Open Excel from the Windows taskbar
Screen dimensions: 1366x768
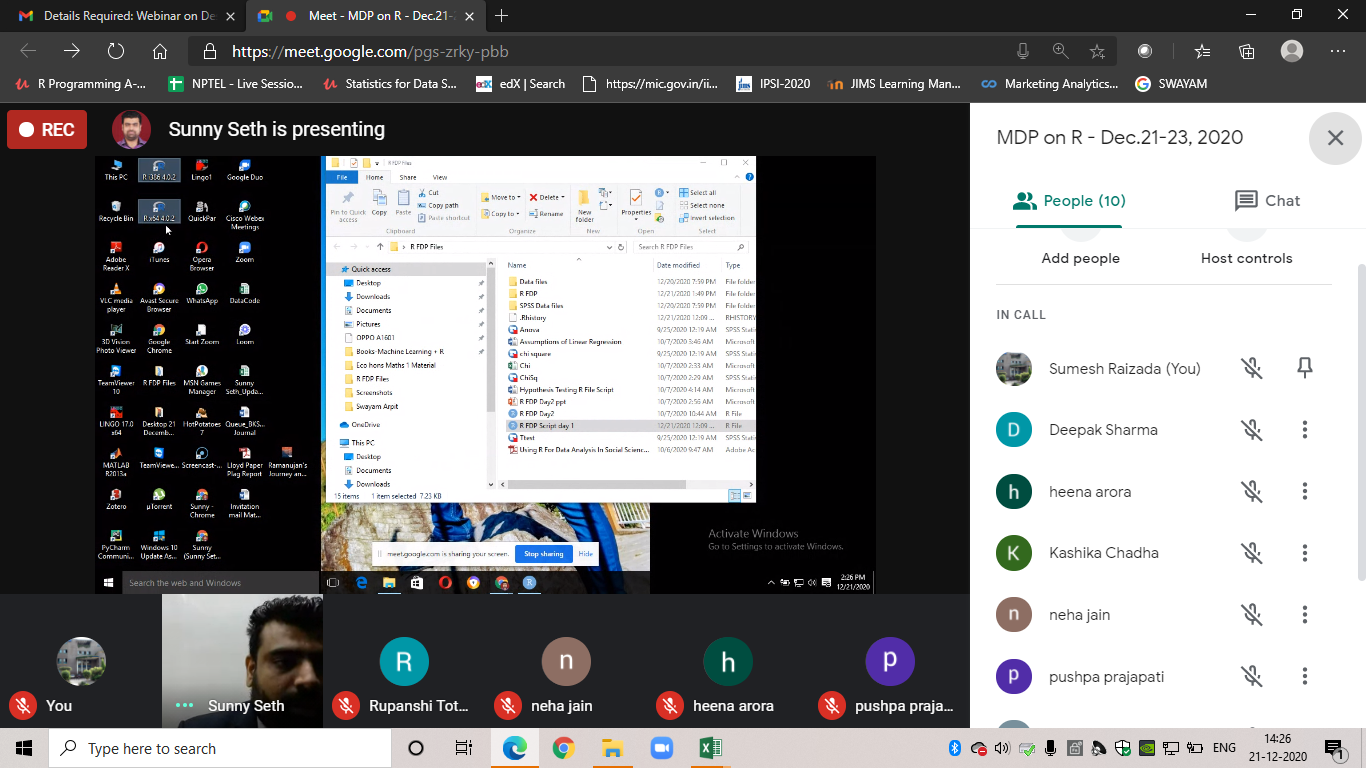710,748
